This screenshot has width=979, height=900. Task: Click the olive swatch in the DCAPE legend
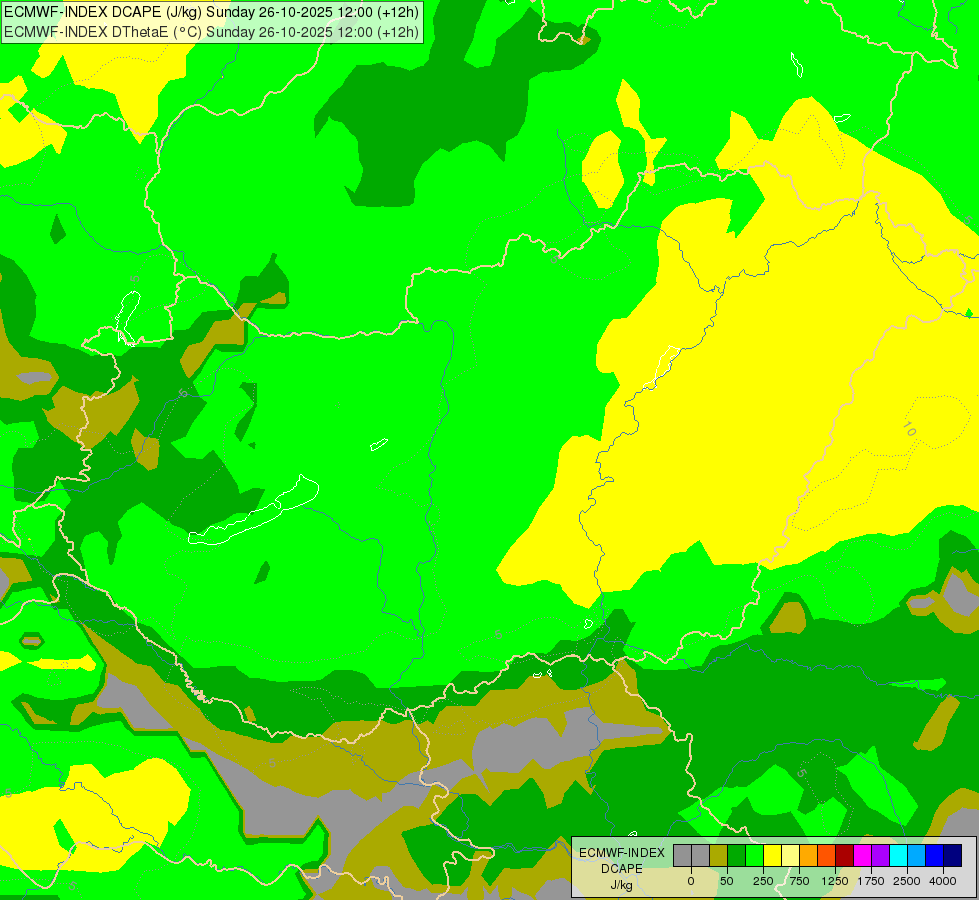[x=719, y=856]
